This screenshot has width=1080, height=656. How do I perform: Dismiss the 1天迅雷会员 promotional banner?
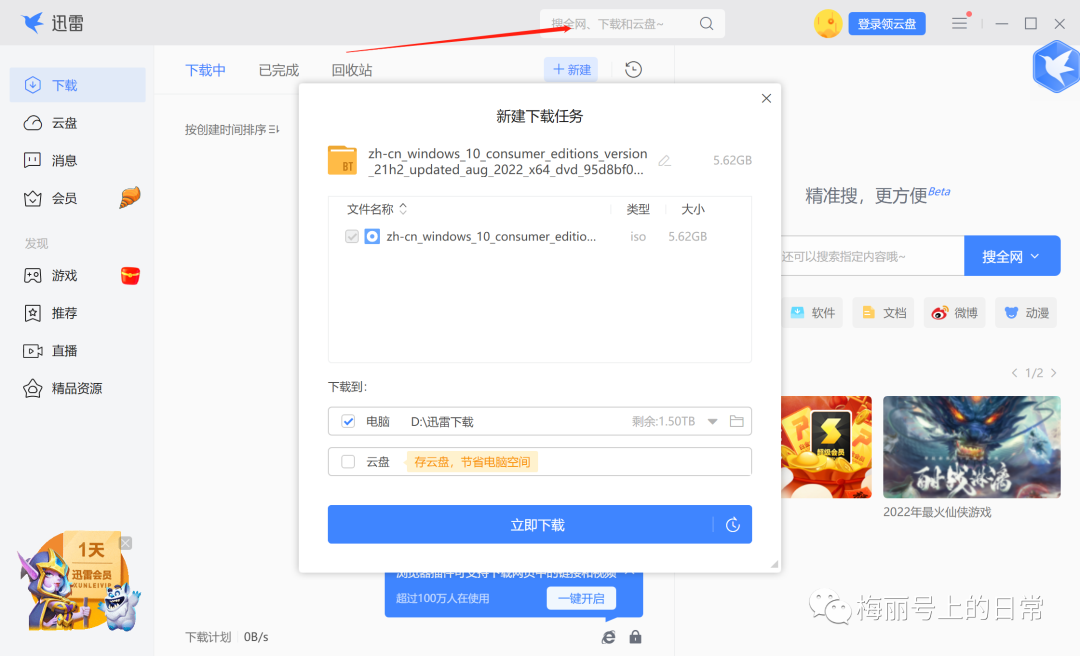point(126,543)
